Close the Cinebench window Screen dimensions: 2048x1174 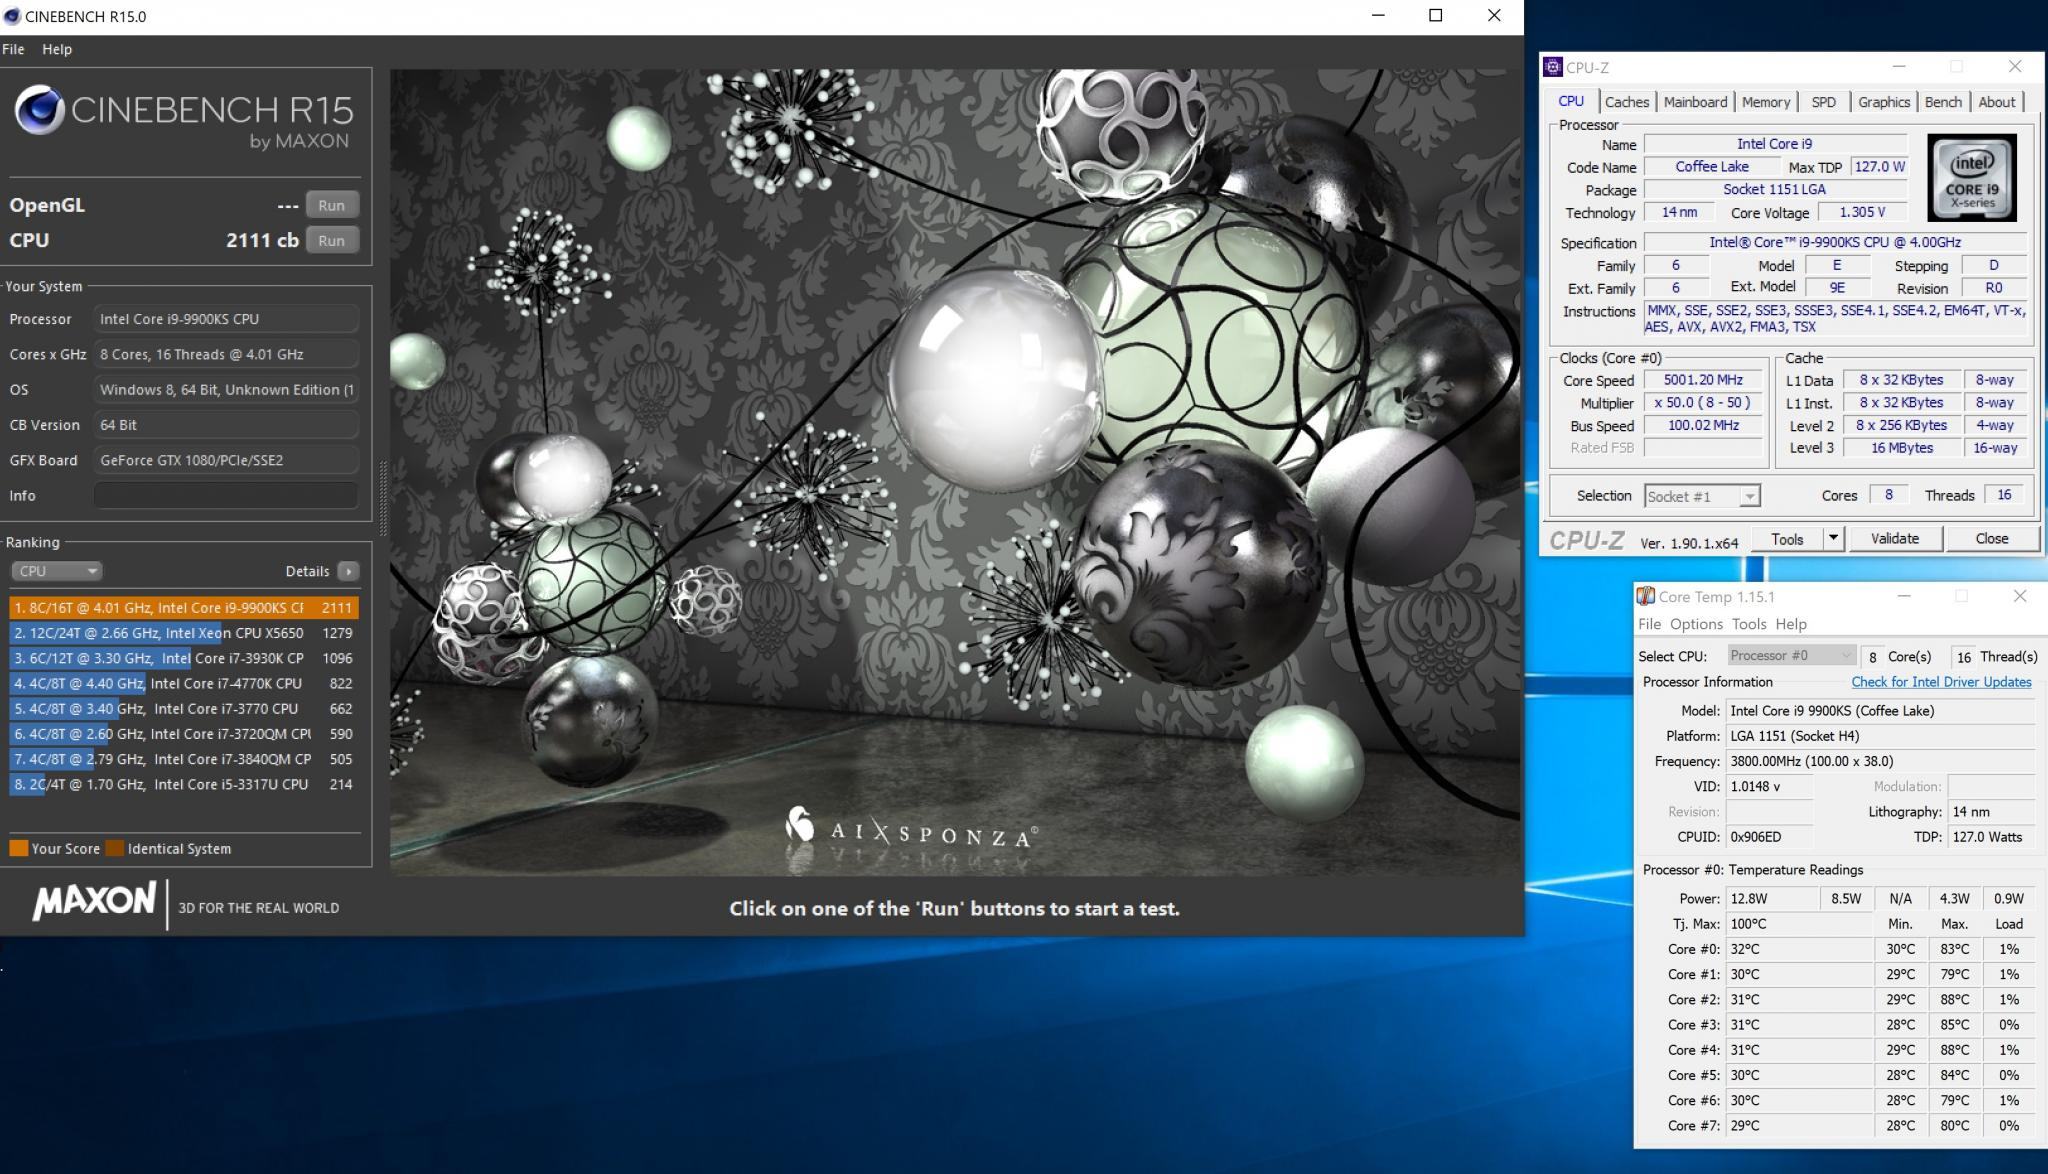(x=1494, y=15)
